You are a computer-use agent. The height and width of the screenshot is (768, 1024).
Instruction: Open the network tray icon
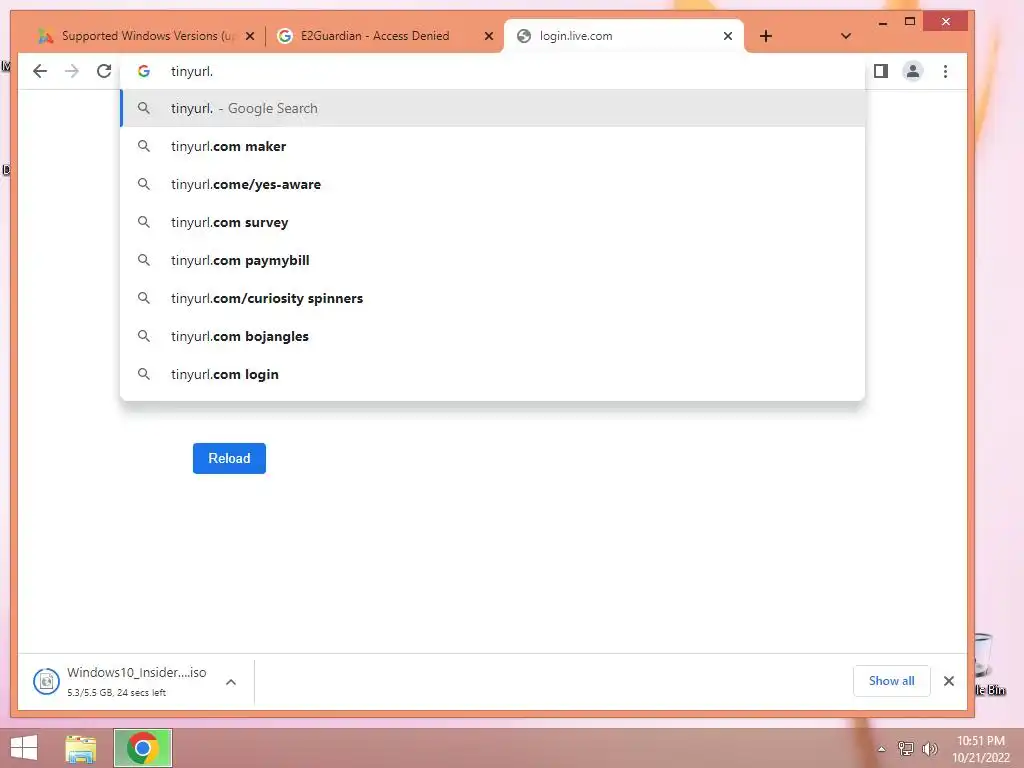(x=906, y=748)
